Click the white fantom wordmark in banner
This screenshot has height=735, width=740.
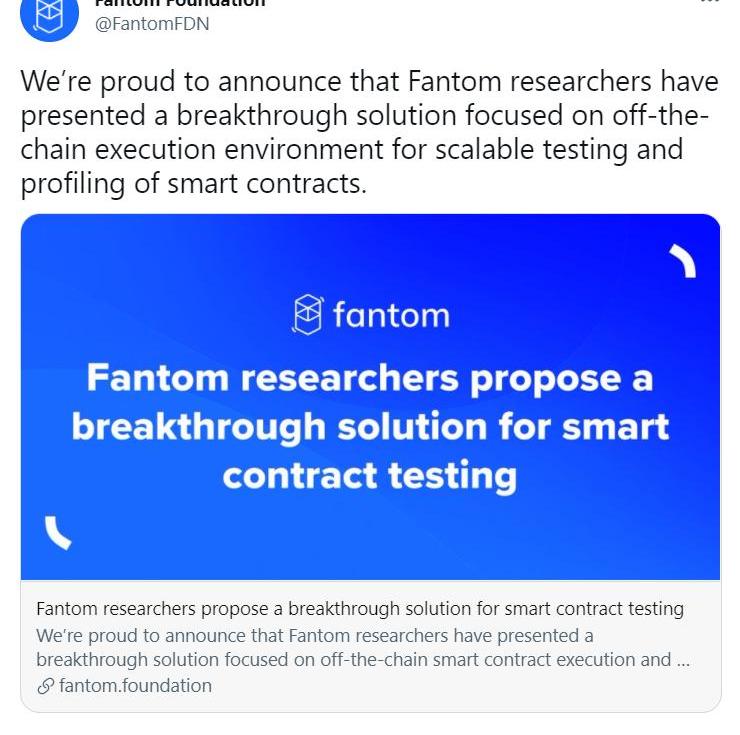[x=391, y=315]
